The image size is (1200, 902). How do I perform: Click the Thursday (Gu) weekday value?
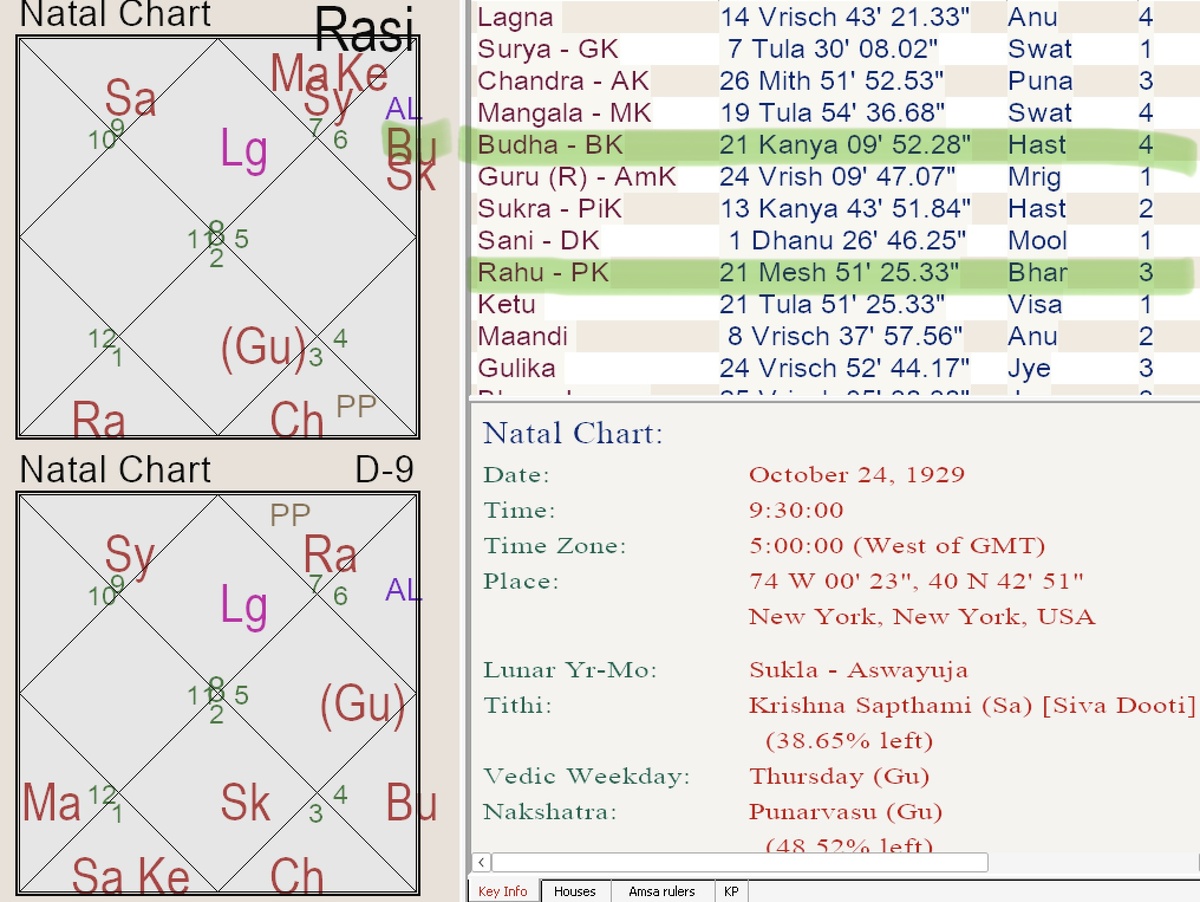click(839, 777)
